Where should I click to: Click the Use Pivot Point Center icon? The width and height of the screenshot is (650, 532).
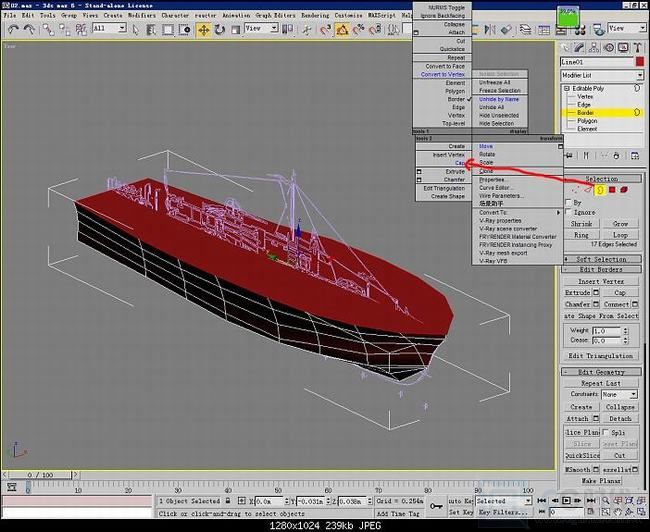[287, 29]
